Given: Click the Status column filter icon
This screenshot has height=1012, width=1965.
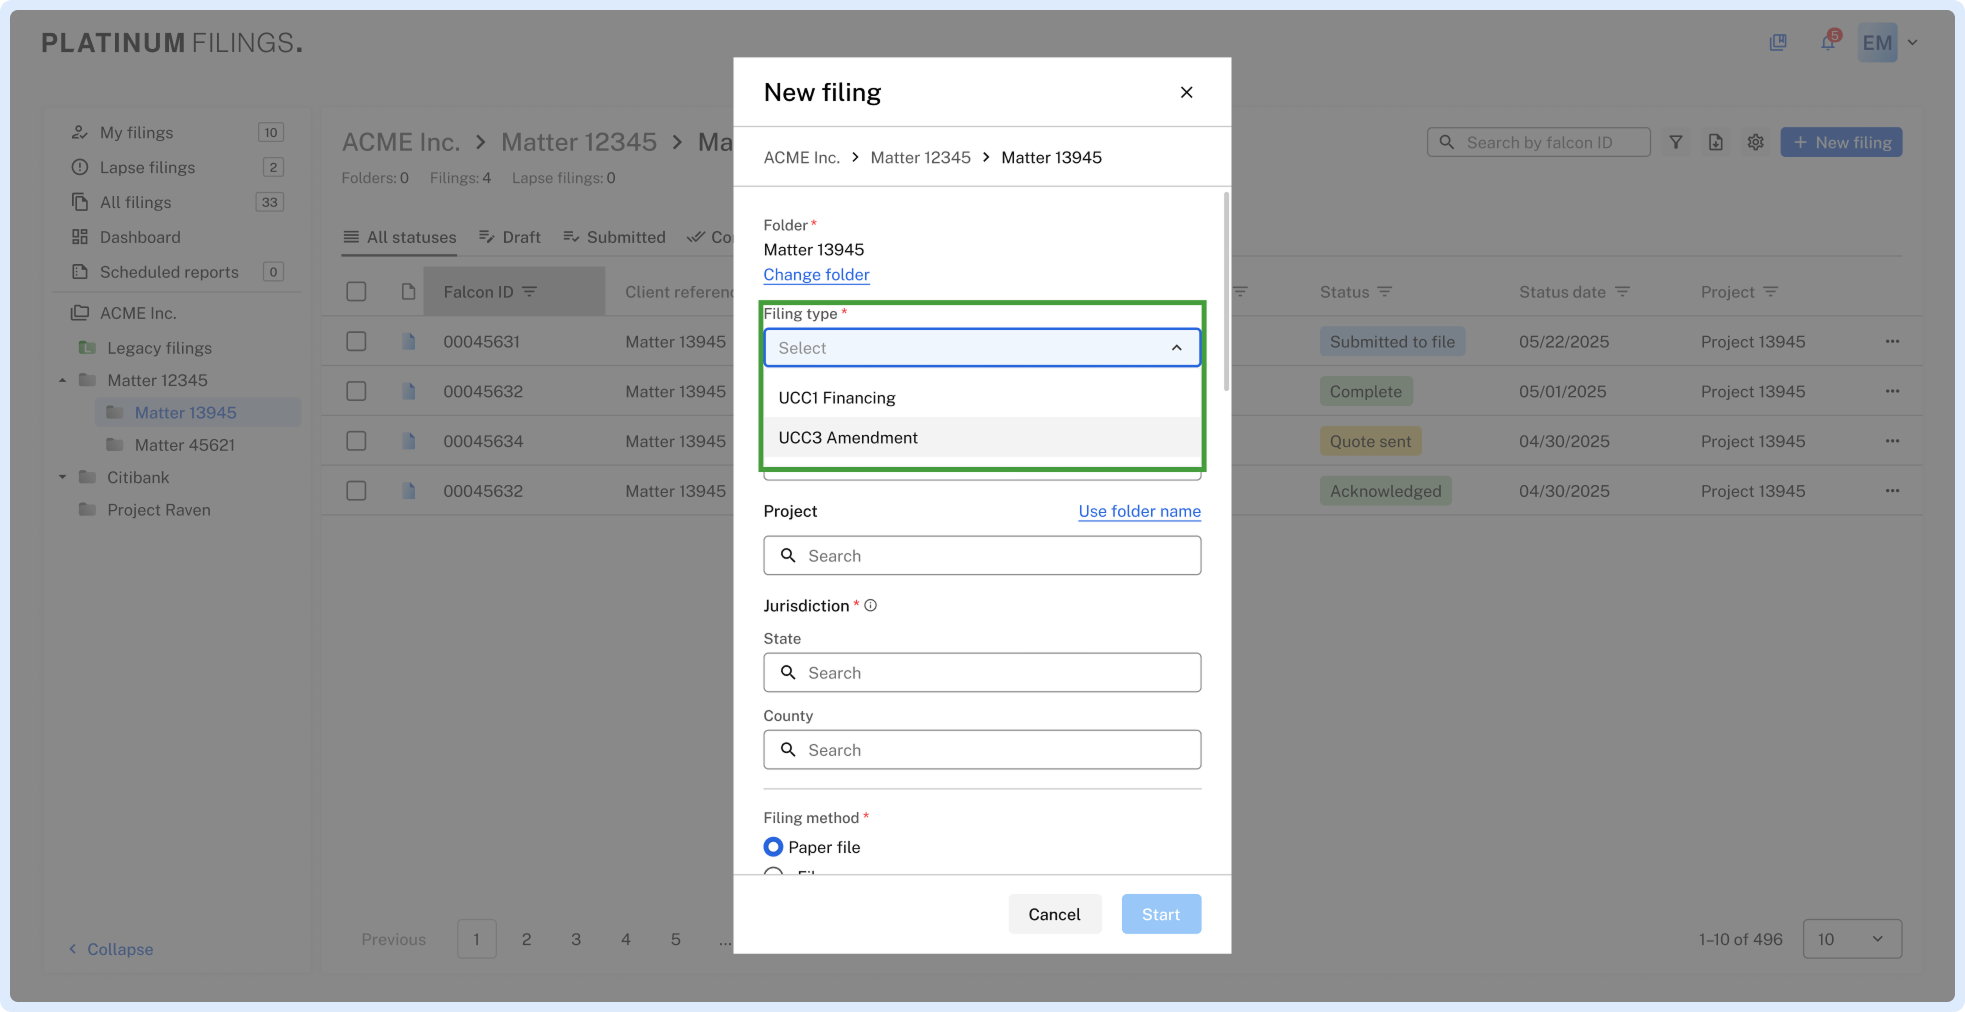Looking at the screenshot, I should (1385, 291).
